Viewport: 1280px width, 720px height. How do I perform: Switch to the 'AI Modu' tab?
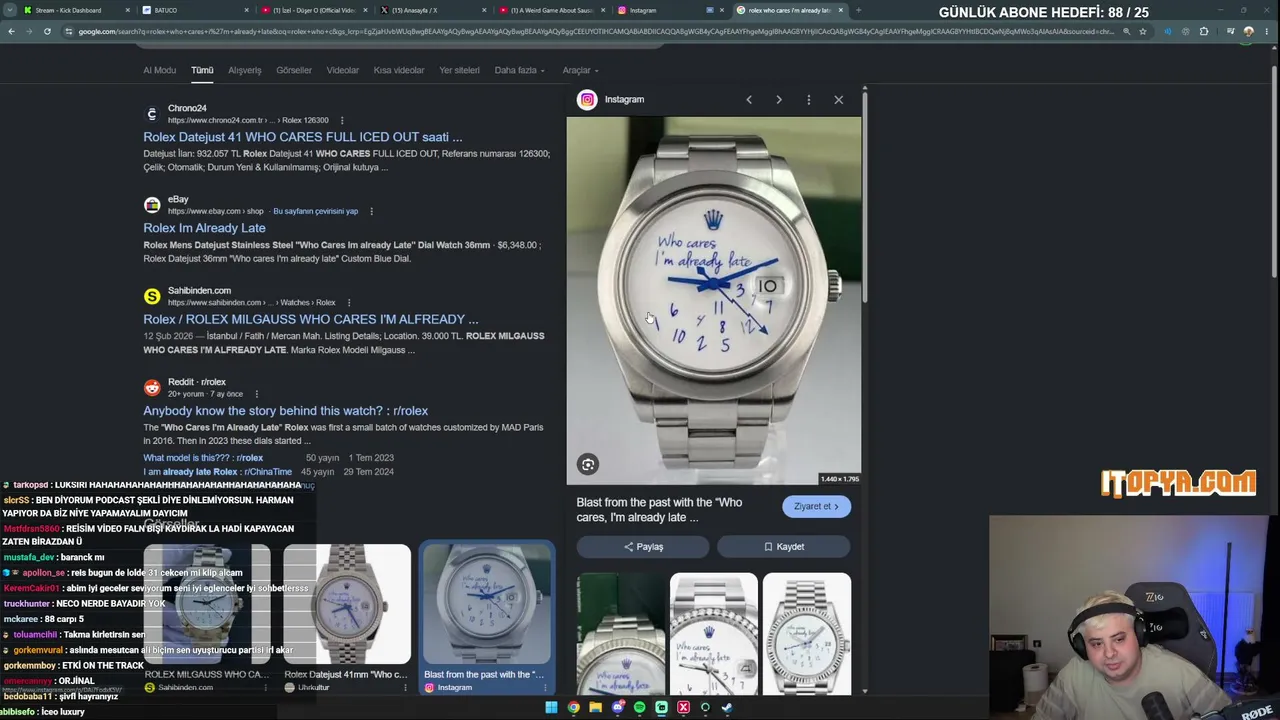(159, 70)
